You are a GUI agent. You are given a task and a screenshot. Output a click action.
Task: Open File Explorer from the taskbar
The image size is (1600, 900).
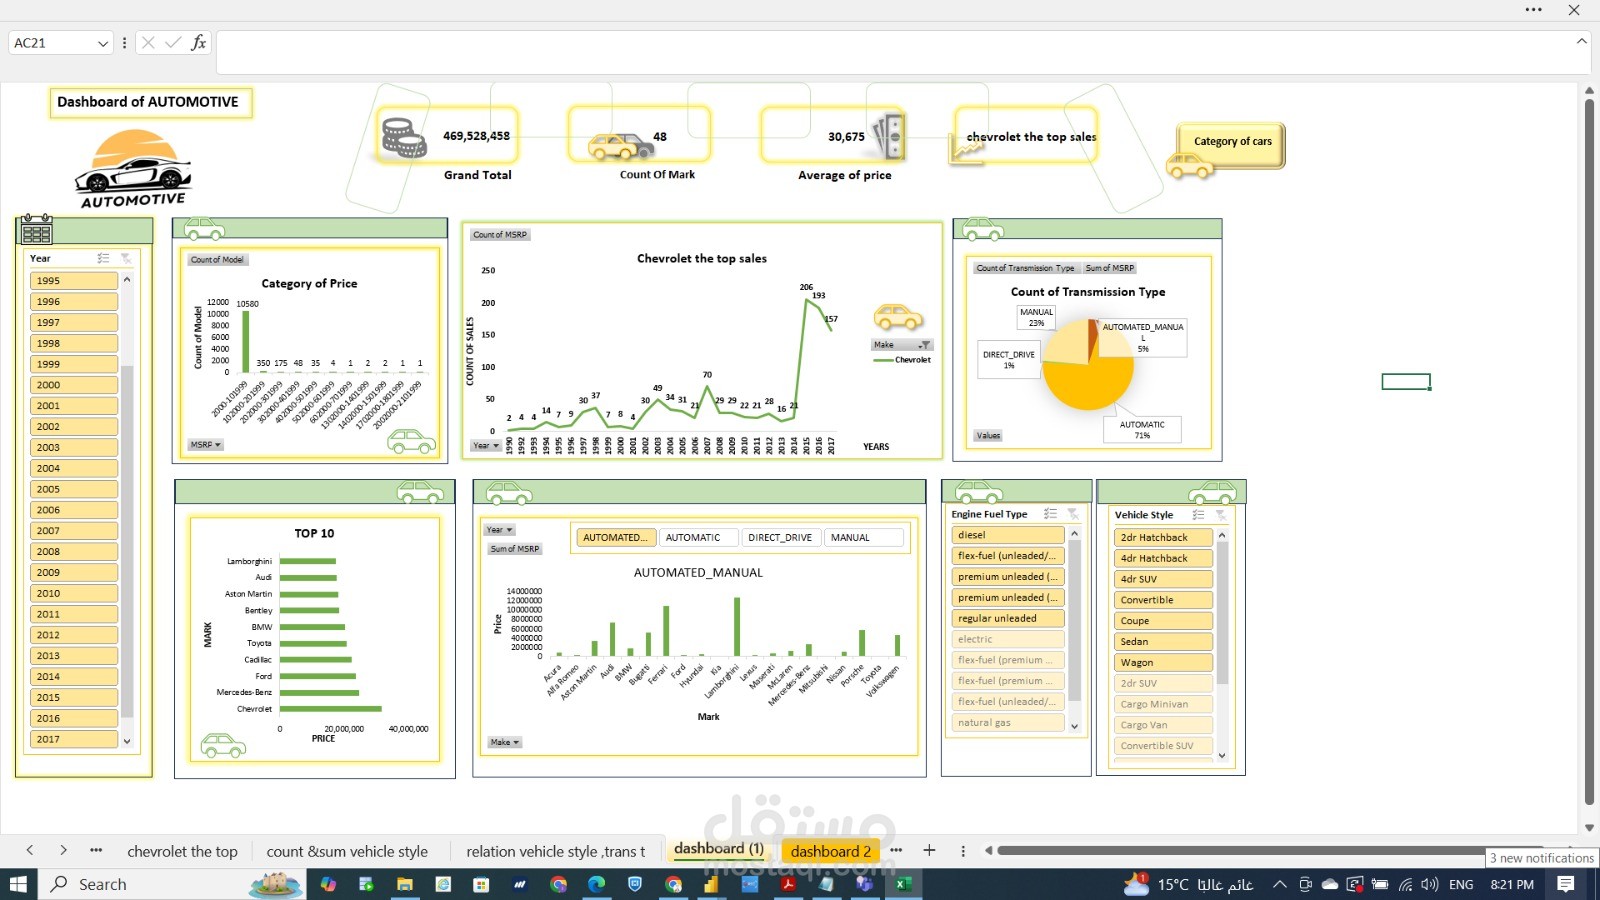pyautogui.click(x=404, y=884)
